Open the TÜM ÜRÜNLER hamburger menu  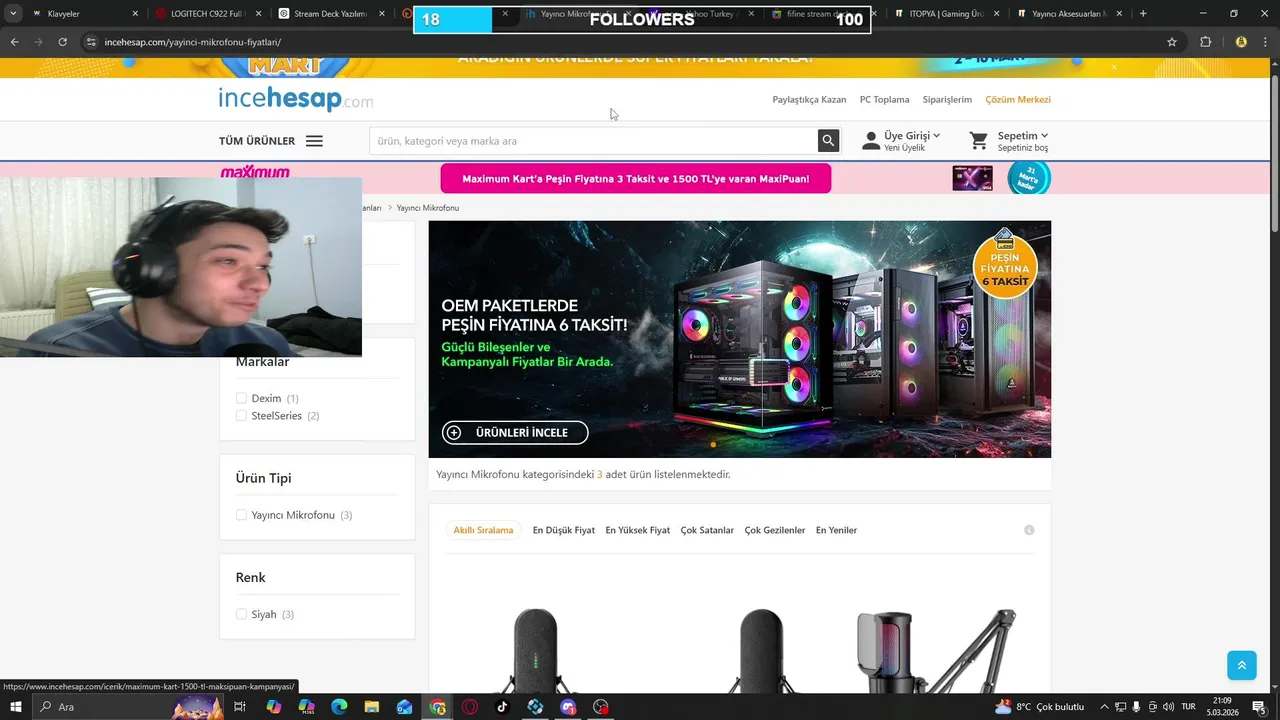coord(314,141)
